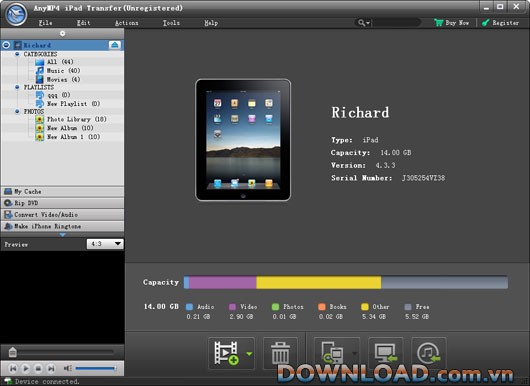
Task: Open the Make iPhone Ringtone panel
Action: pos(62,226)
